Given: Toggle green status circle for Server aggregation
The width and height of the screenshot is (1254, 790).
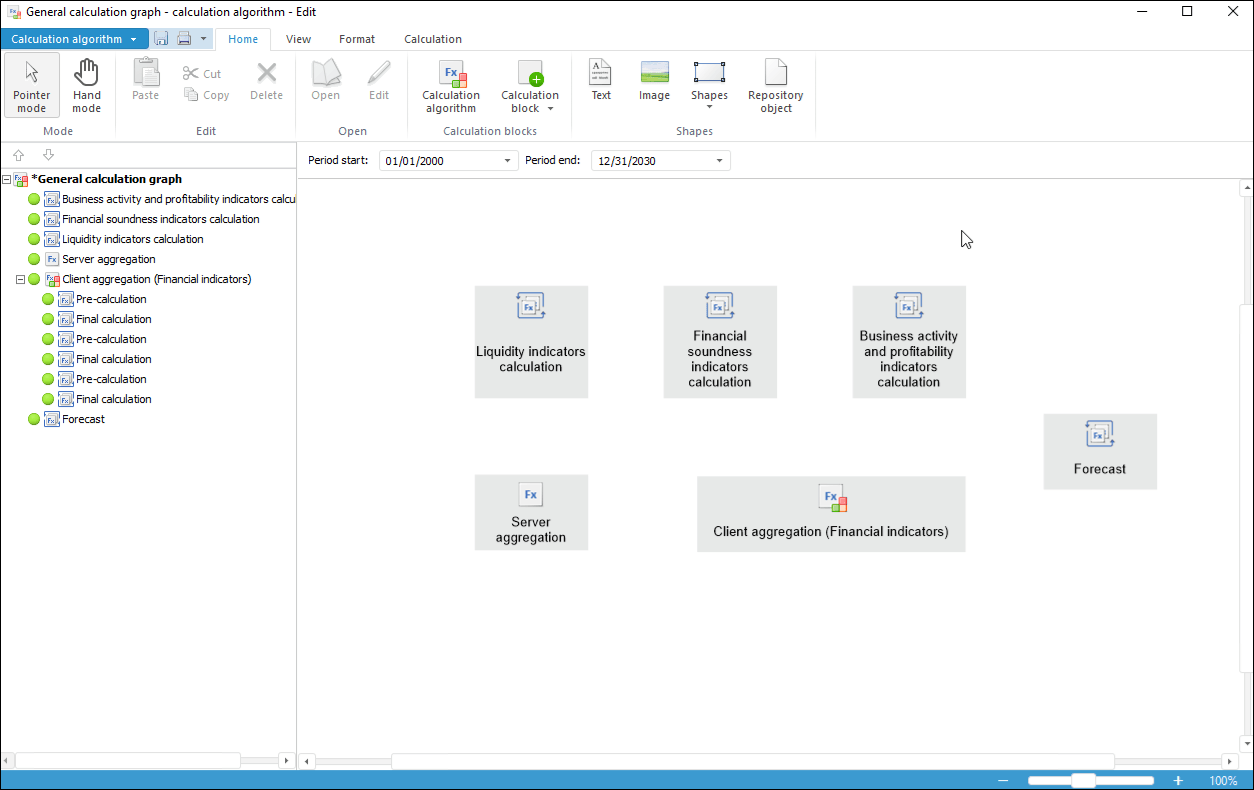Looking at the screenshot, I should tap(34, 259).
